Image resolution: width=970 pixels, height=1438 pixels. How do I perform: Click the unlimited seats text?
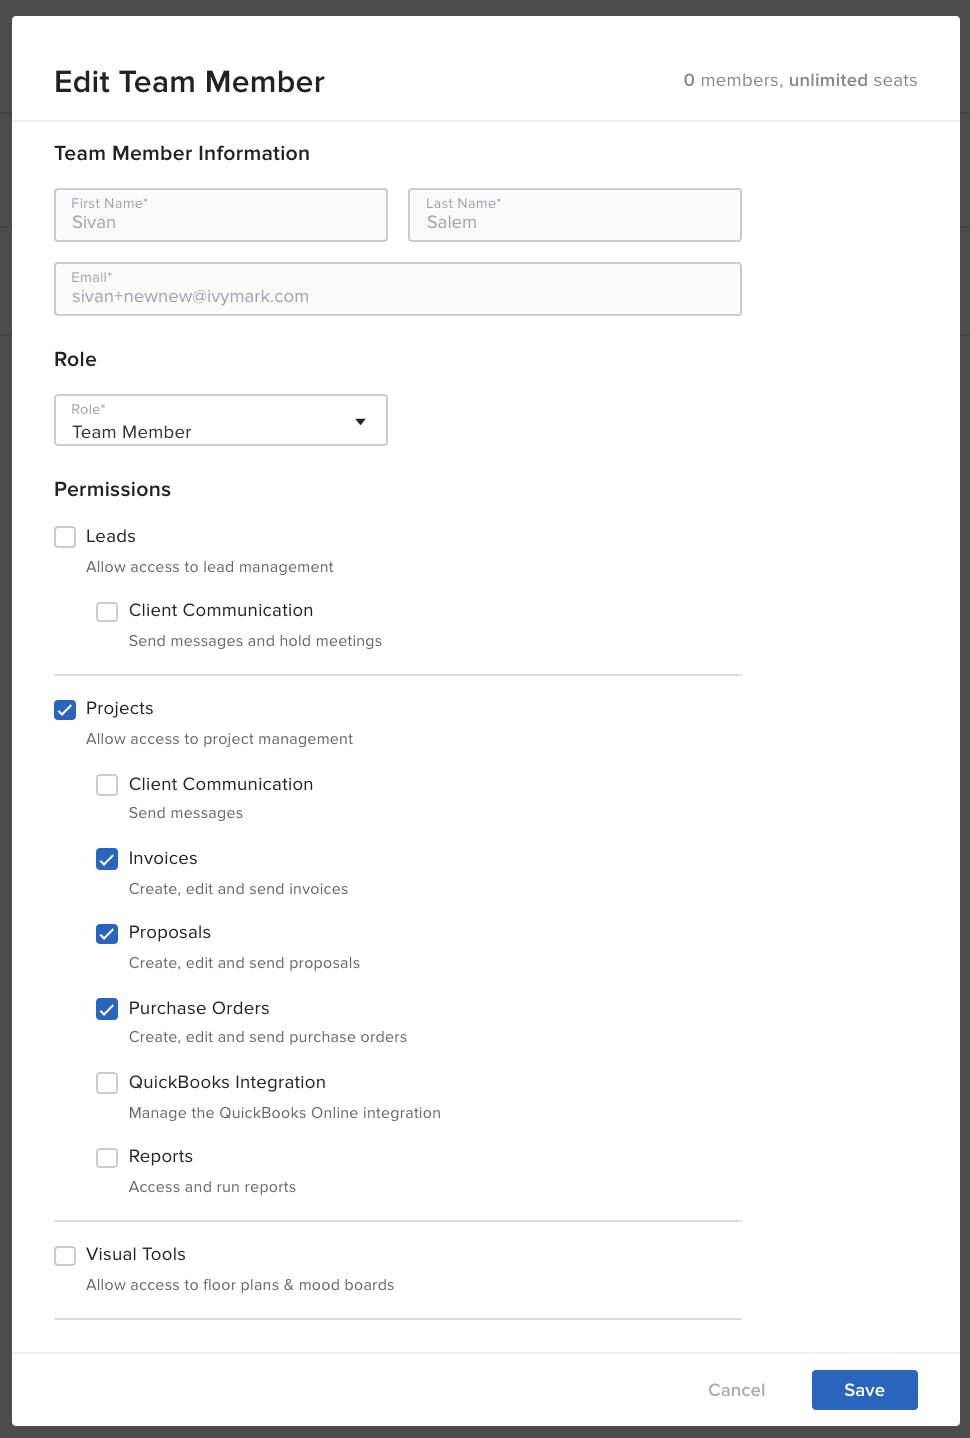853,80
